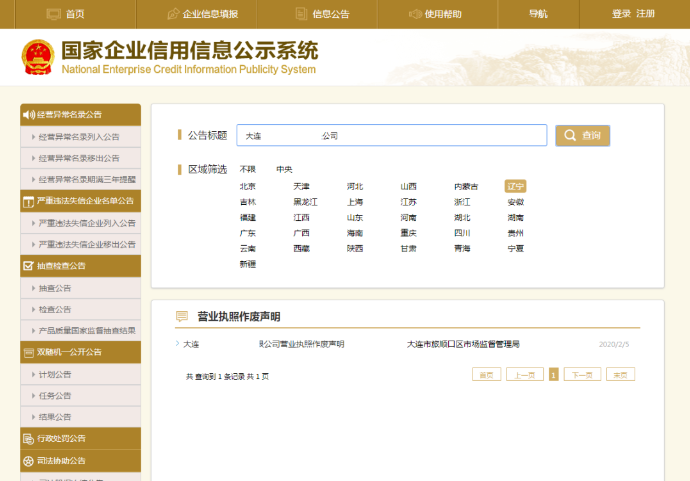Select 天津 region filter
Image resolution: width=690 pixels, height=481 pixels.
(x=301, y=186)
